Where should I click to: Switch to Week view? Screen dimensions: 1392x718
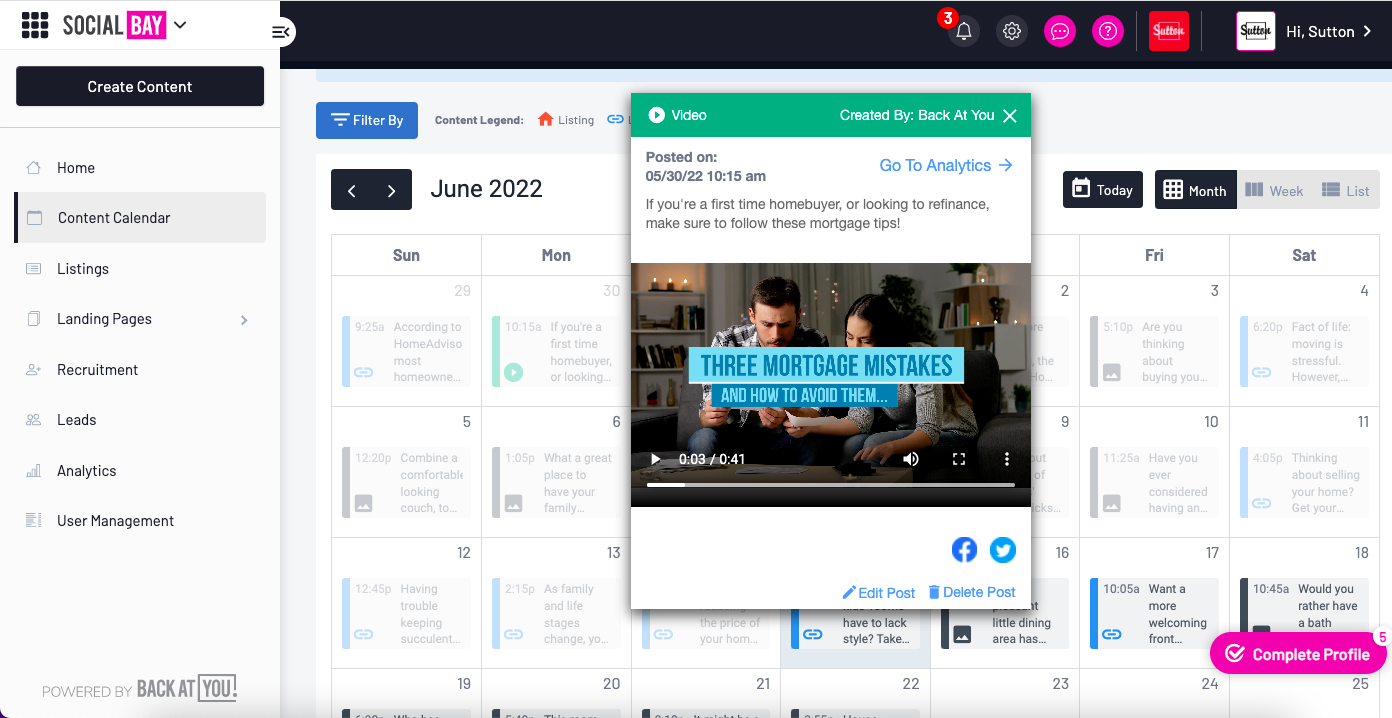(1274, 190)
